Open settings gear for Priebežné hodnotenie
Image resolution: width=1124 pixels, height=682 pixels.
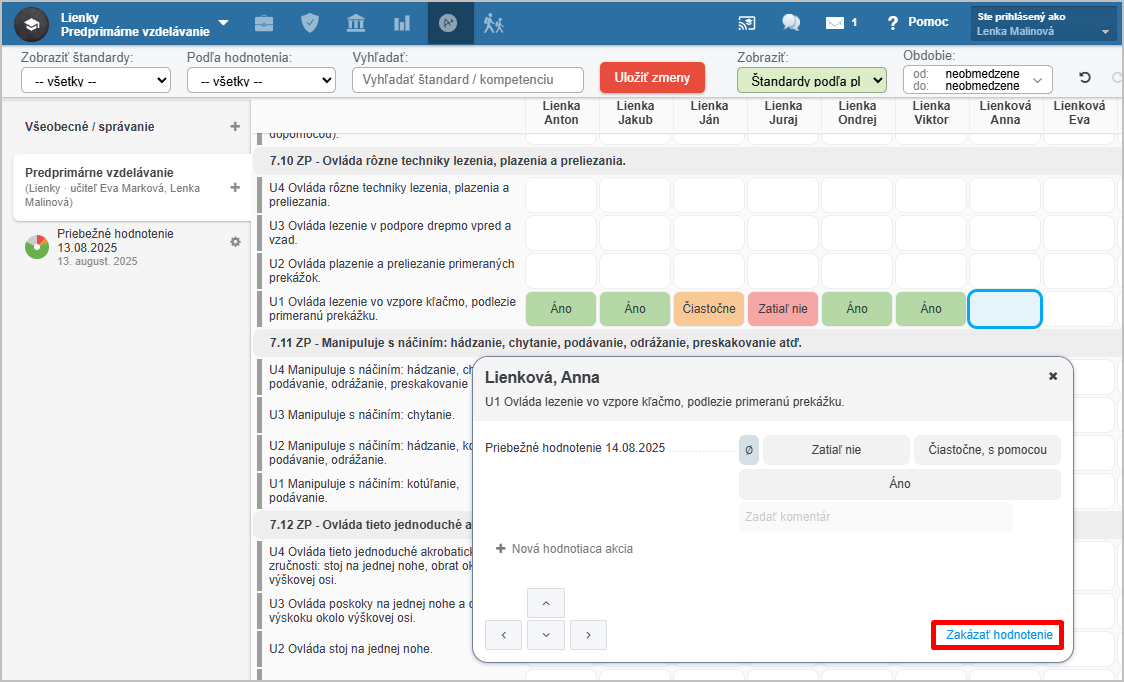tap(235, 242)
